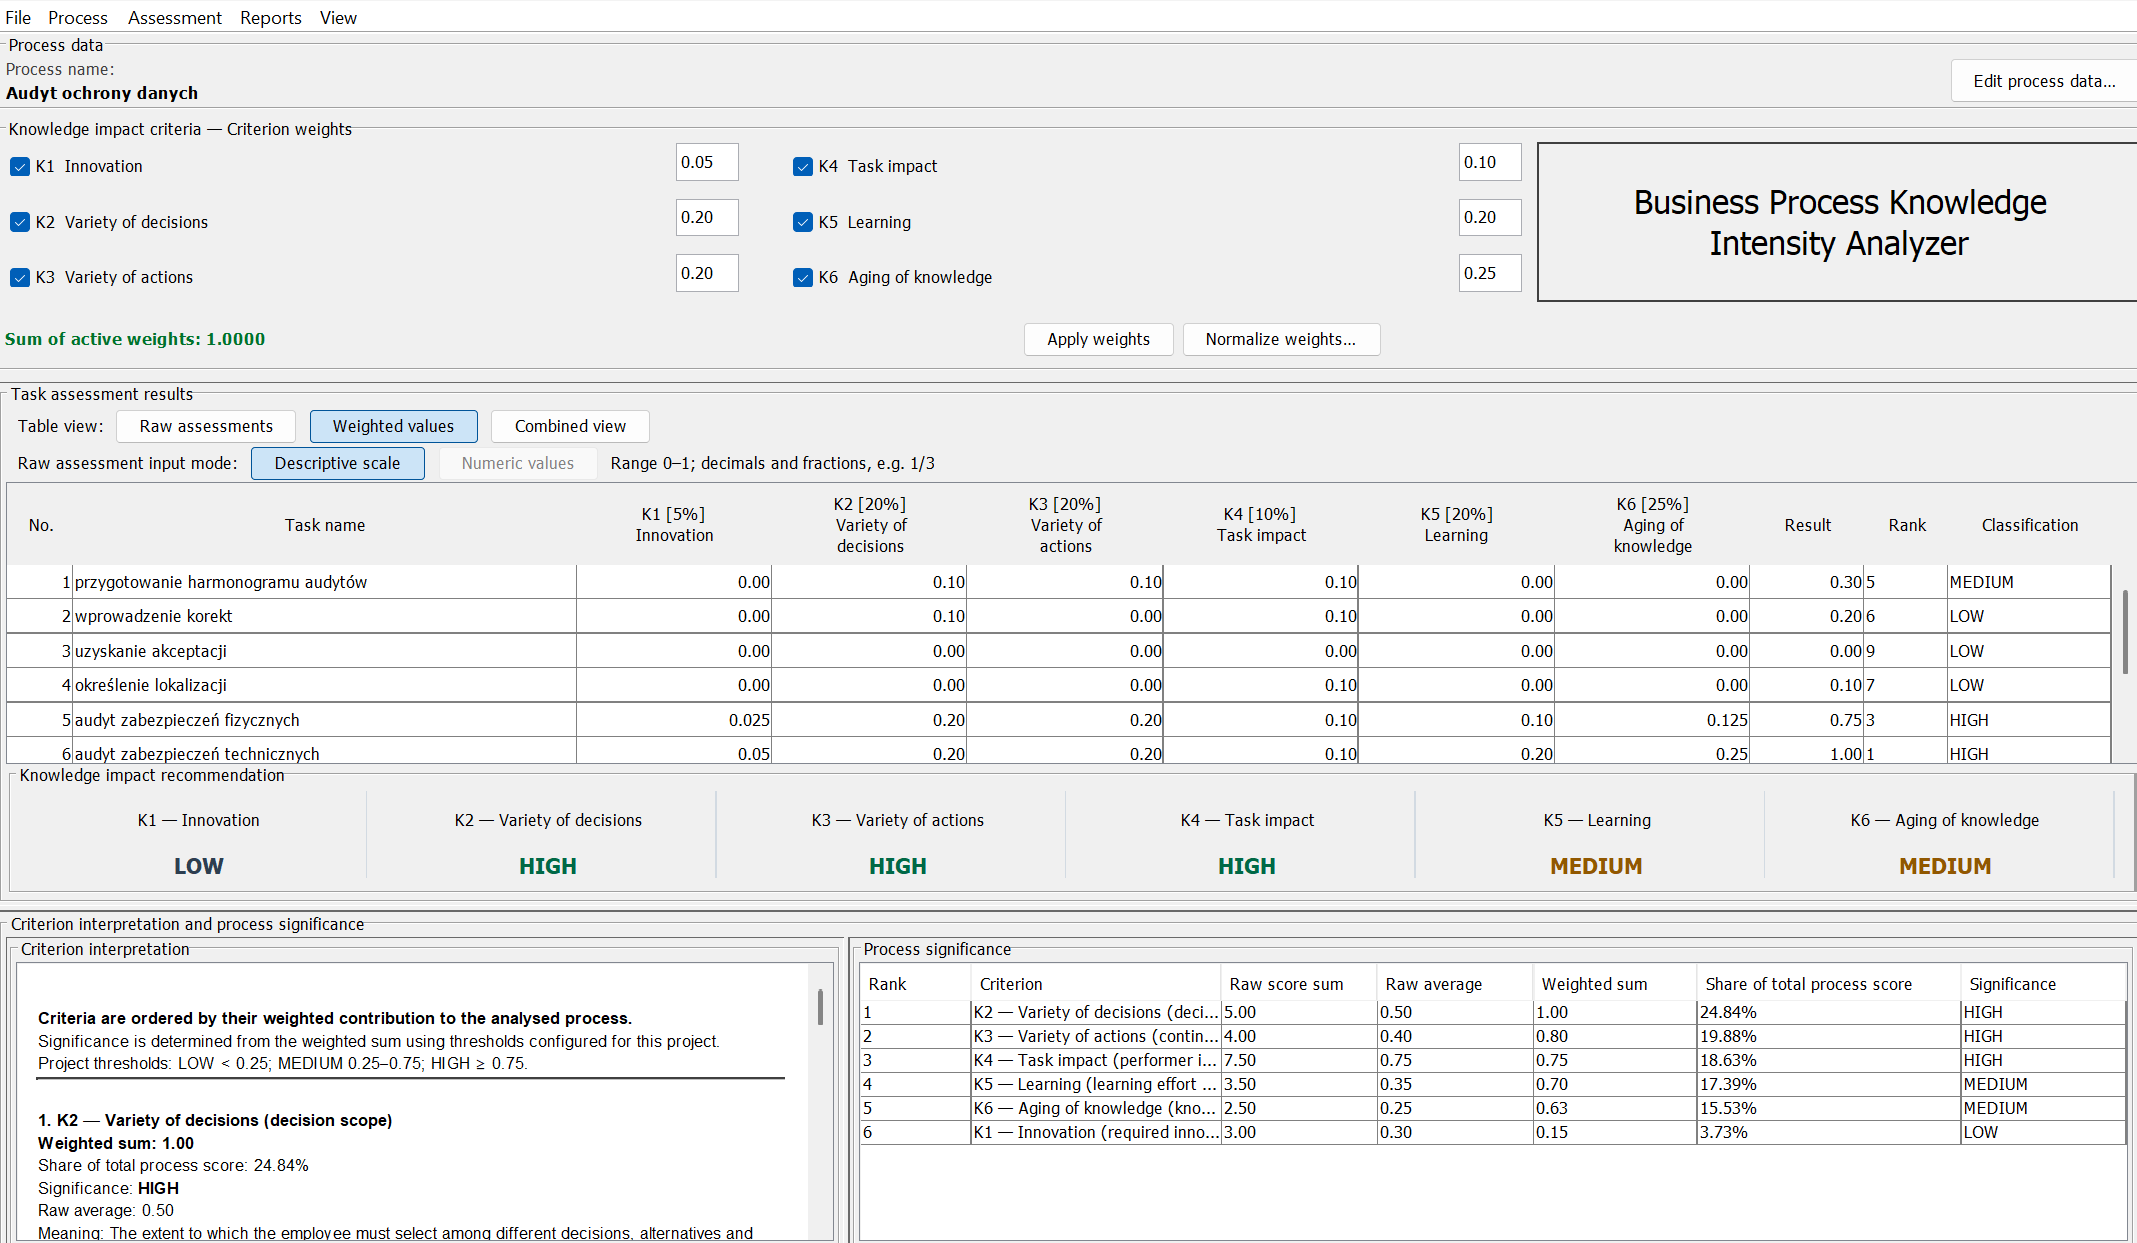
Task: Click the Weighted sum column header
Action: pyautogui.click(x=1615, y=984)
